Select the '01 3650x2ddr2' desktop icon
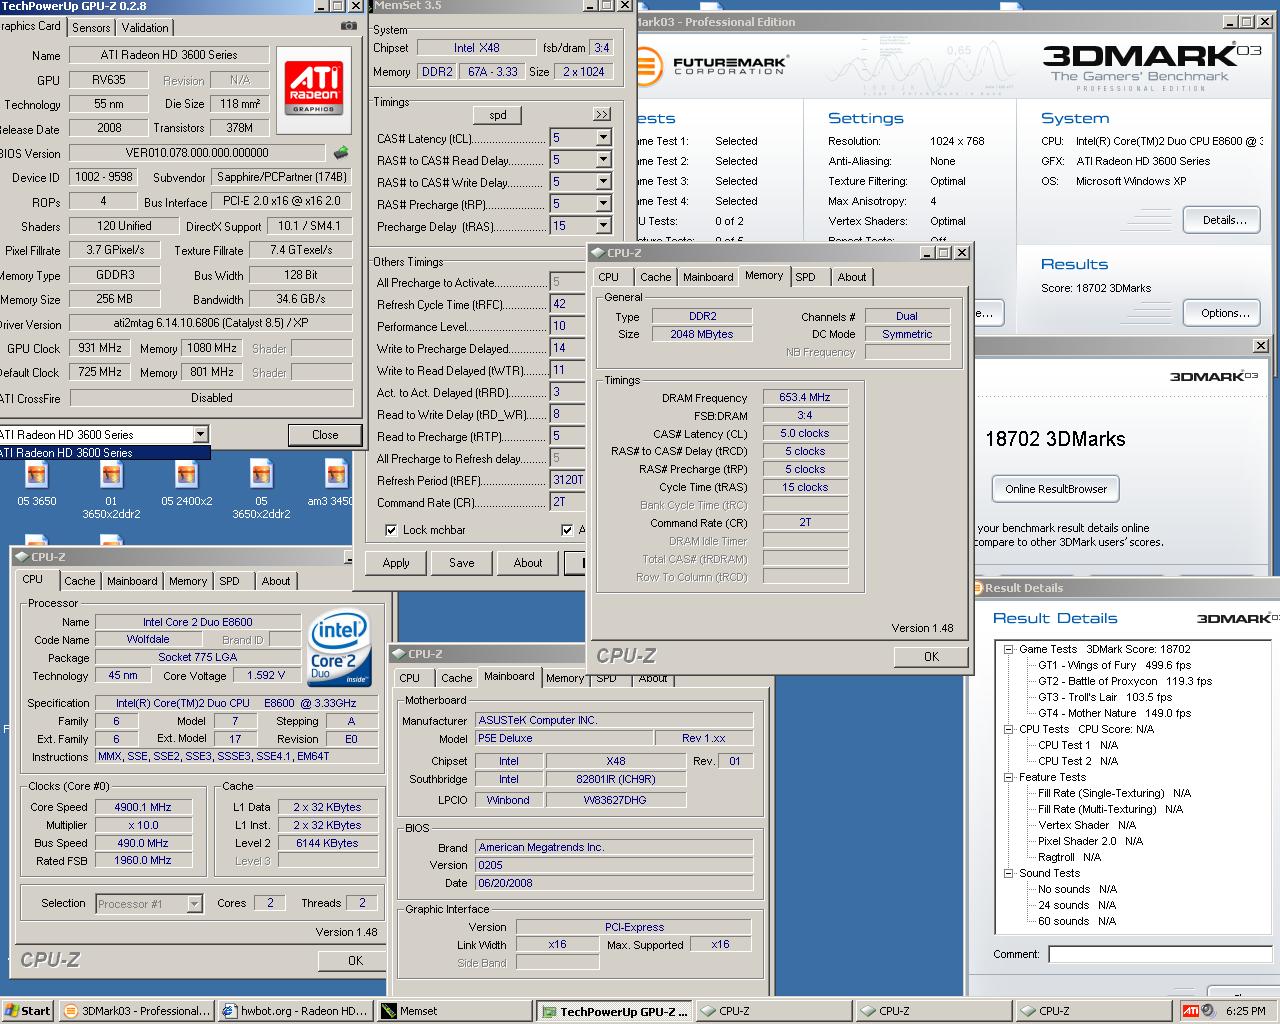 111,490
